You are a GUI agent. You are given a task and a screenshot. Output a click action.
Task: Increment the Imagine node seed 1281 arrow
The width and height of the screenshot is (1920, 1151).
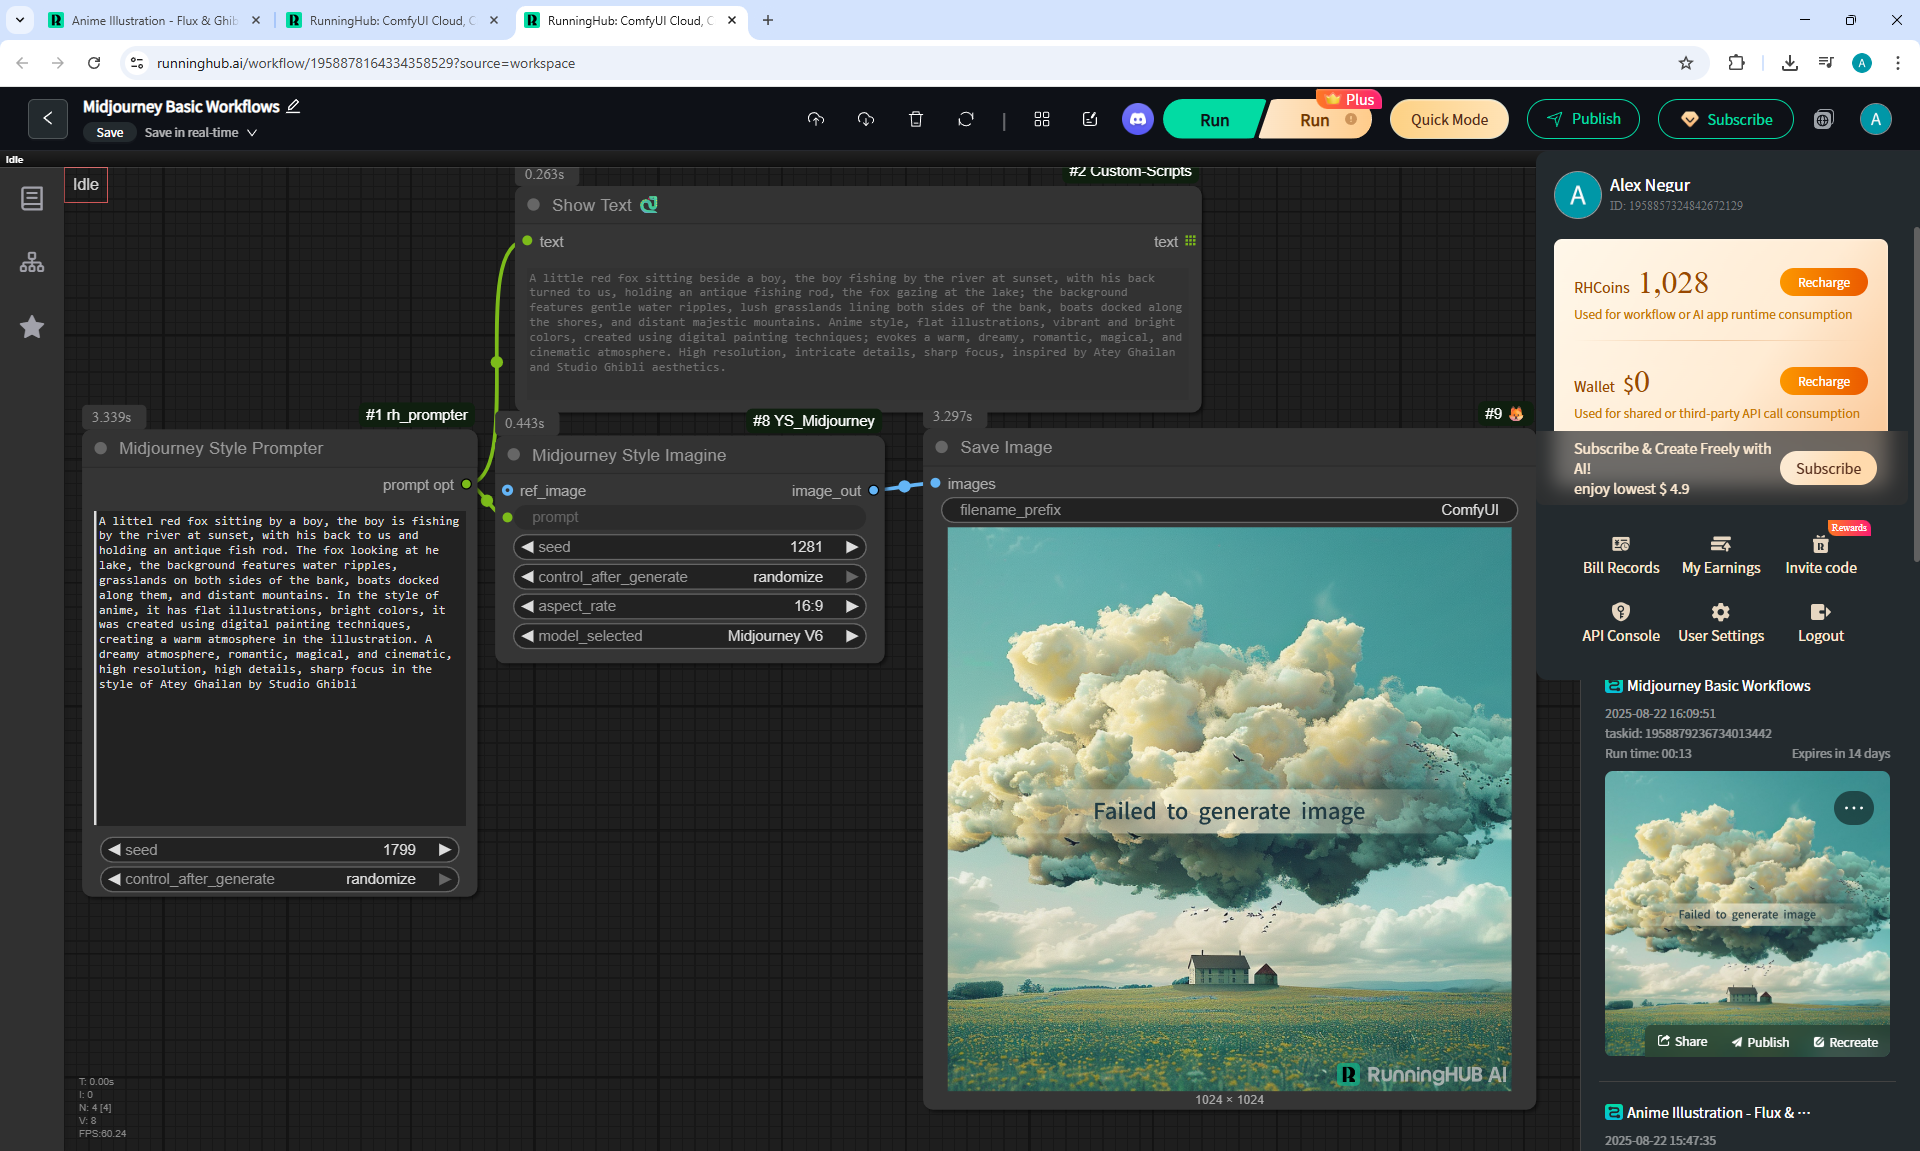(x=852, y=547)
